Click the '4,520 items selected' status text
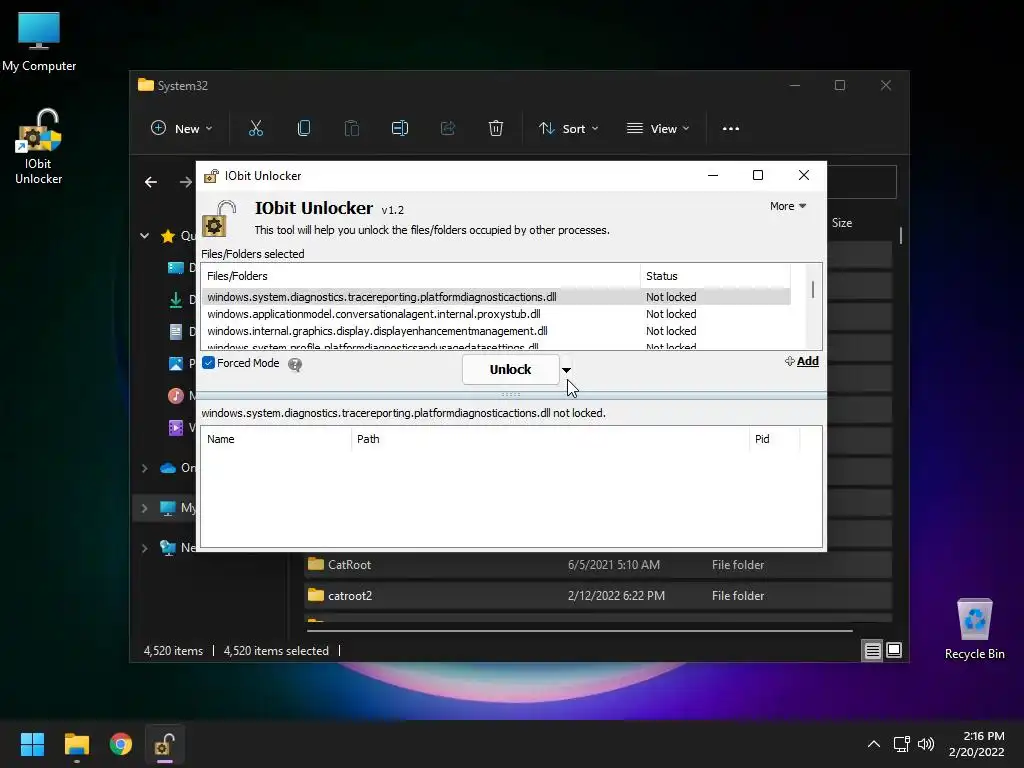 tap(276, 651)
